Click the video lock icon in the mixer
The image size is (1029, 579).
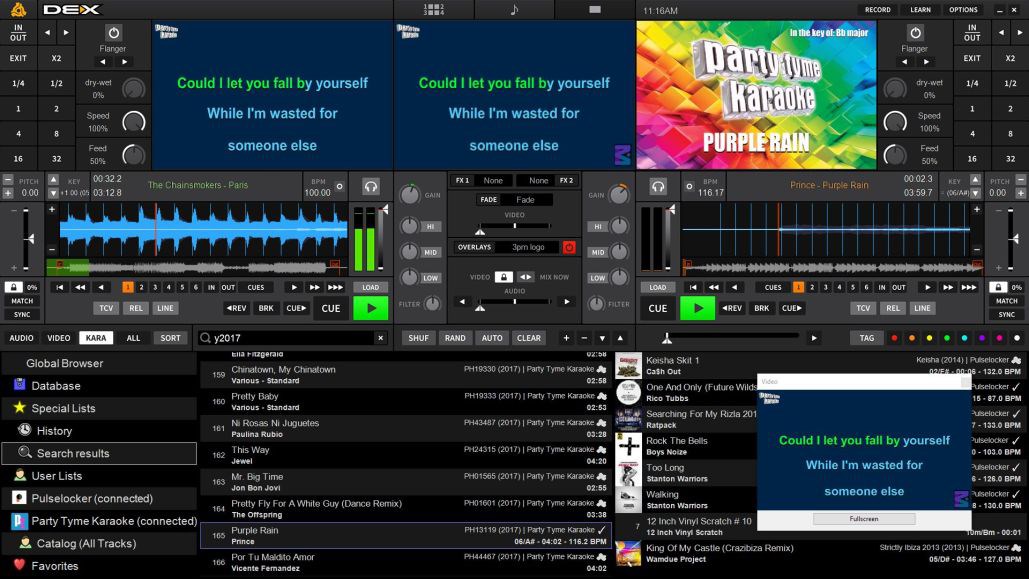point(504,277)
